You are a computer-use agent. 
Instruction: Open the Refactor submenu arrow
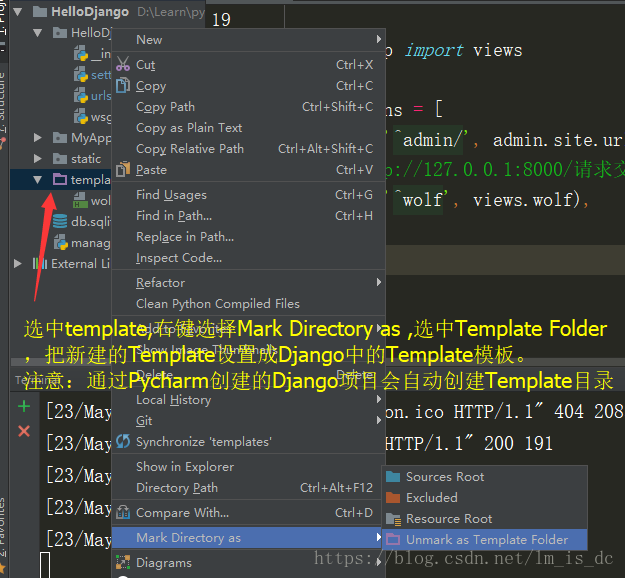(379, 282)
